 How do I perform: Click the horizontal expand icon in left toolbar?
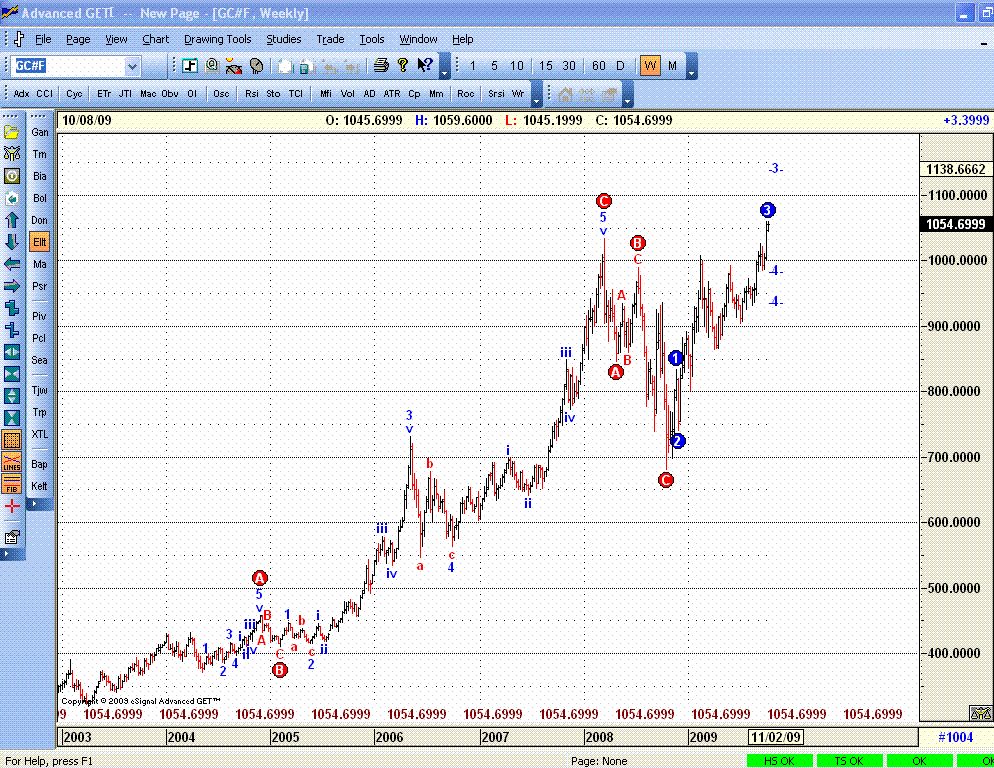[x=11, y=352]
